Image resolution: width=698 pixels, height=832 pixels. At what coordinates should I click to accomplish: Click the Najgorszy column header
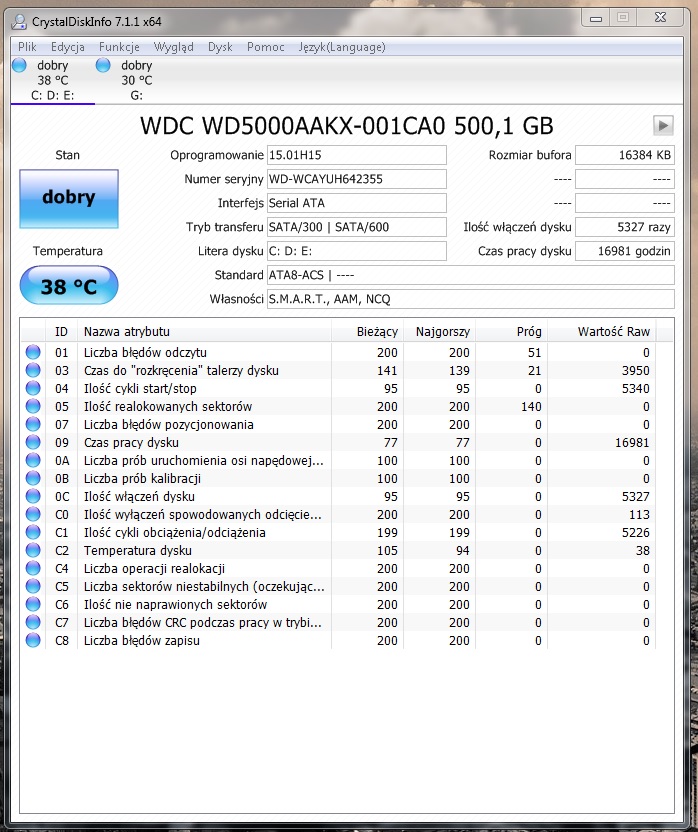click(440, 332)
